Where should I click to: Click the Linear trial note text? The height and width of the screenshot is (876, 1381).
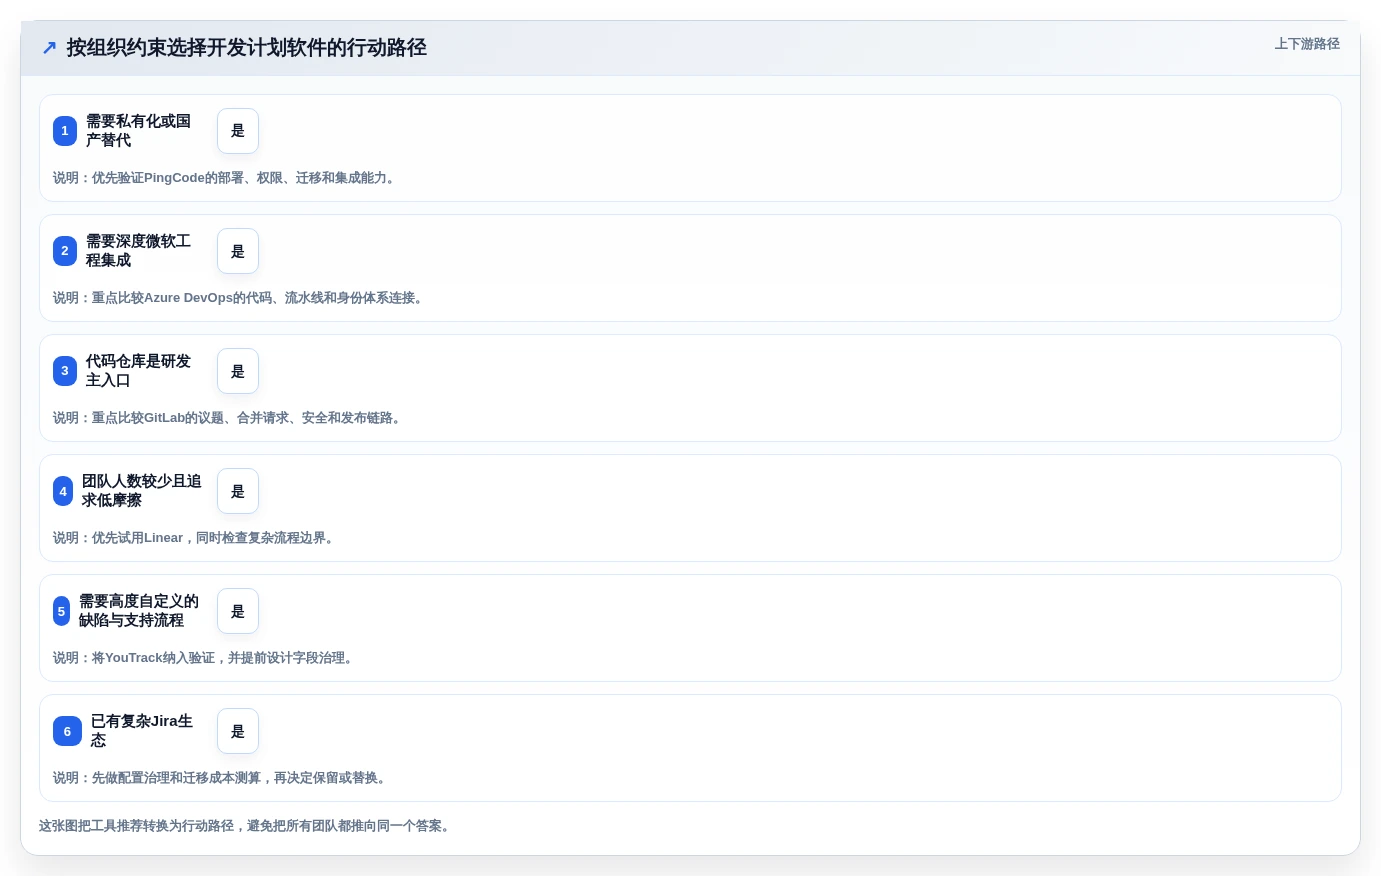[196, 538]
